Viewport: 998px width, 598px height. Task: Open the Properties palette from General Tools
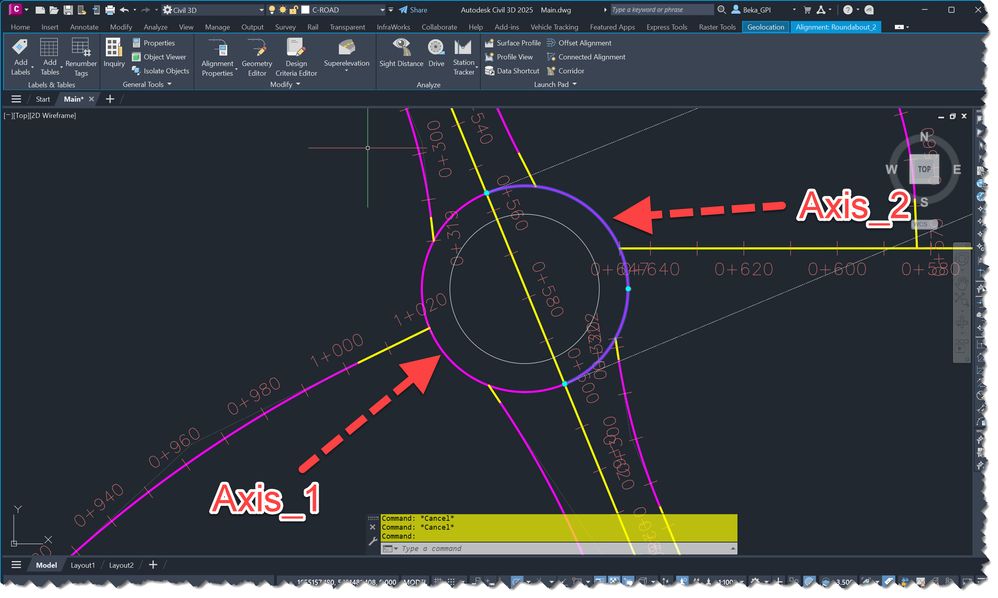click(153, 43)
